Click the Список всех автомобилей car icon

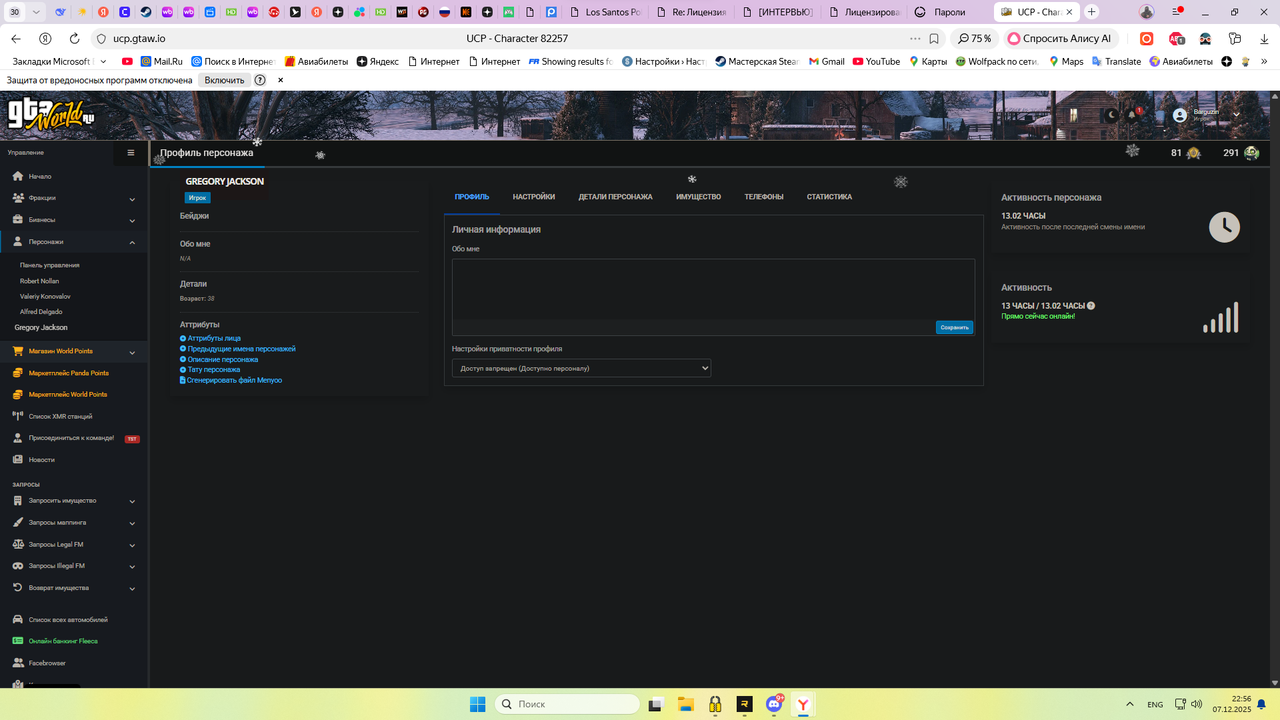click(x=18, y=620)
